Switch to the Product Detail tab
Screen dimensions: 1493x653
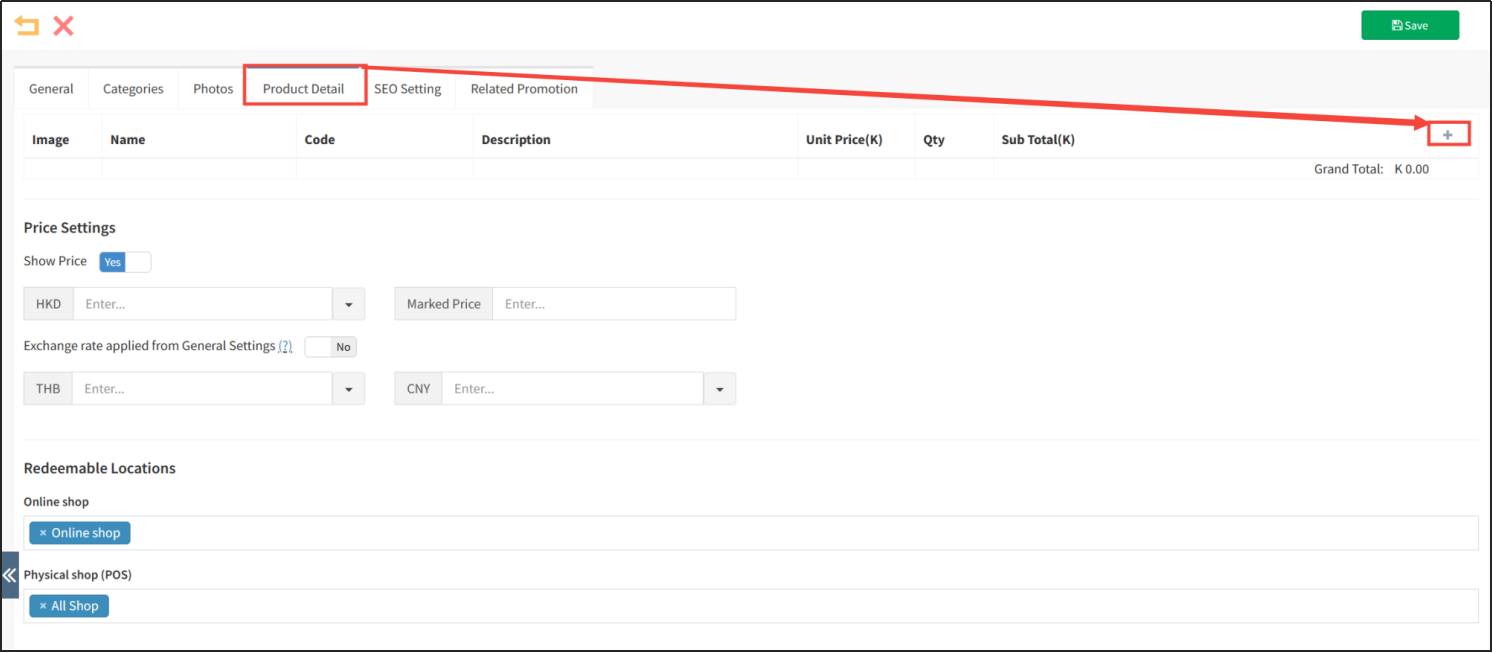[x=303, y=89]
